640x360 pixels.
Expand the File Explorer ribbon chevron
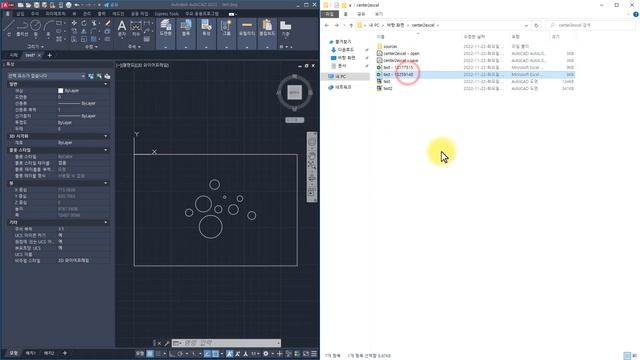(629, 14)
